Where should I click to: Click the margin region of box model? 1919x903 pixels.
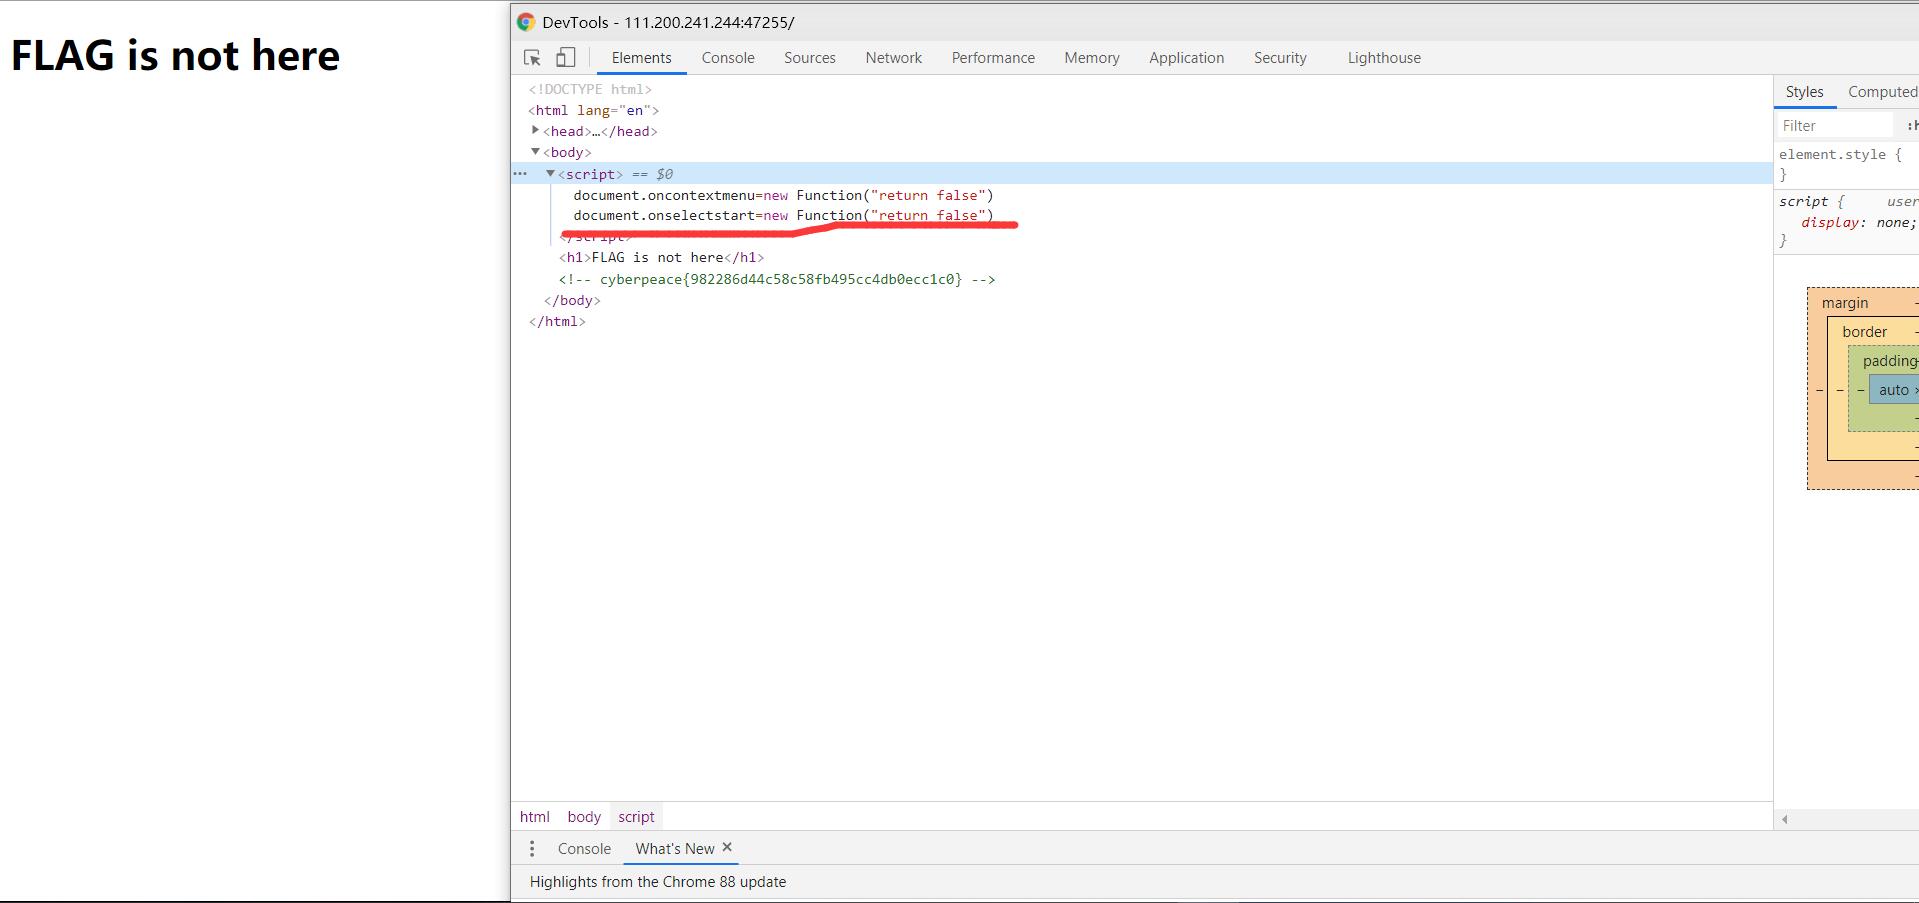pos(1845,303)
